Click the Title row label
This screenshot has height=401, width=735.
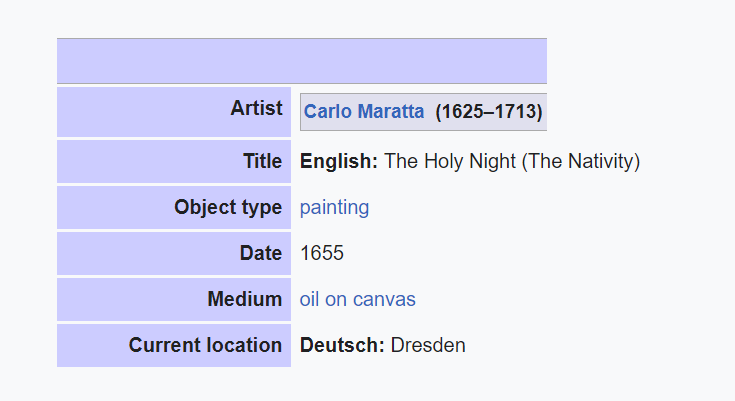tap(174, 161)
